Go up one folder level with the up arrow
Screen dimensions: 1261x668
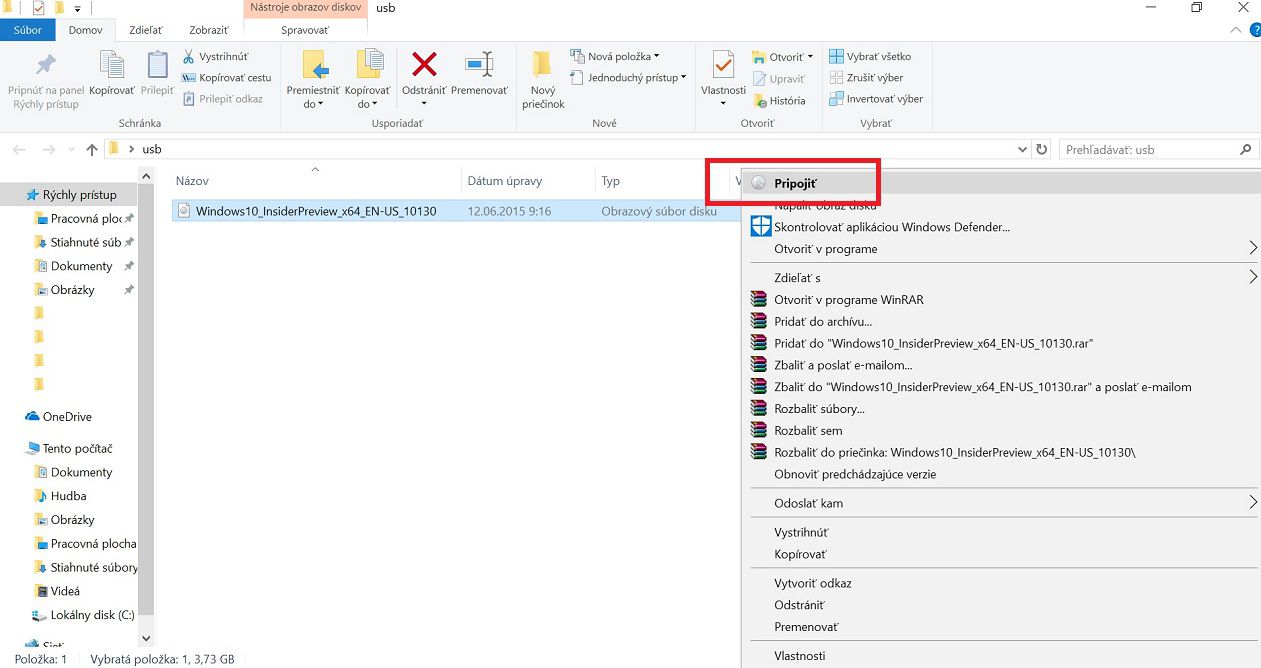[92, 150]
